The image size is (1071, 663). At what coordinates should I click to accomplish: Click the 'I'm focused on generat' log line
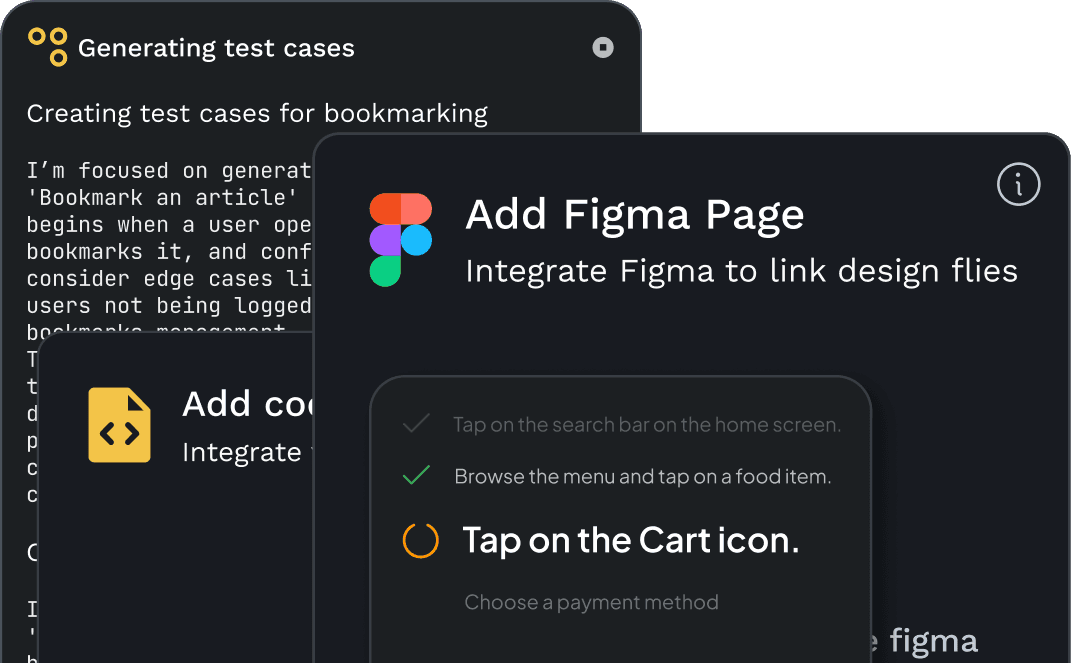[170, 171]
